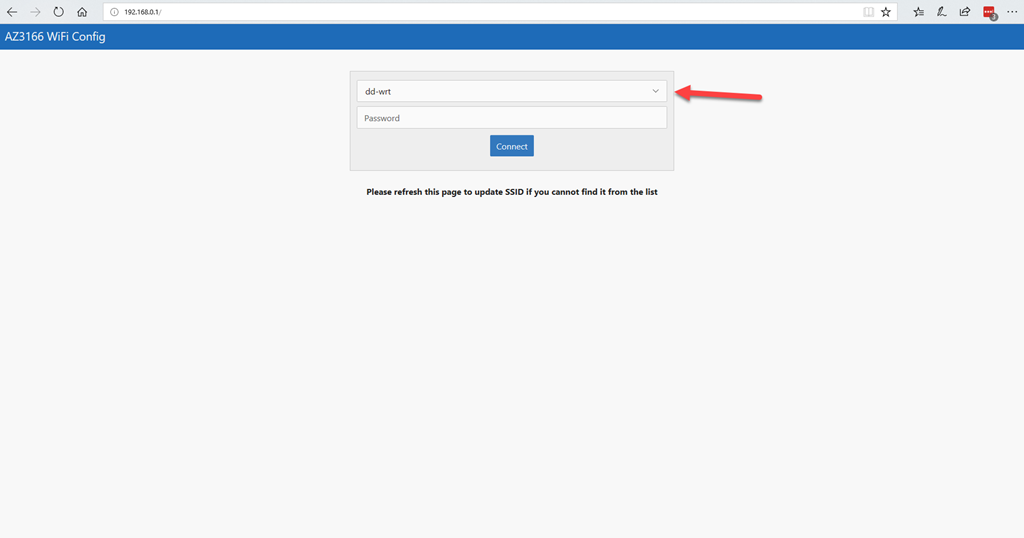Click the Password input field
The image size is (1024, 538).
coord(512,118)
